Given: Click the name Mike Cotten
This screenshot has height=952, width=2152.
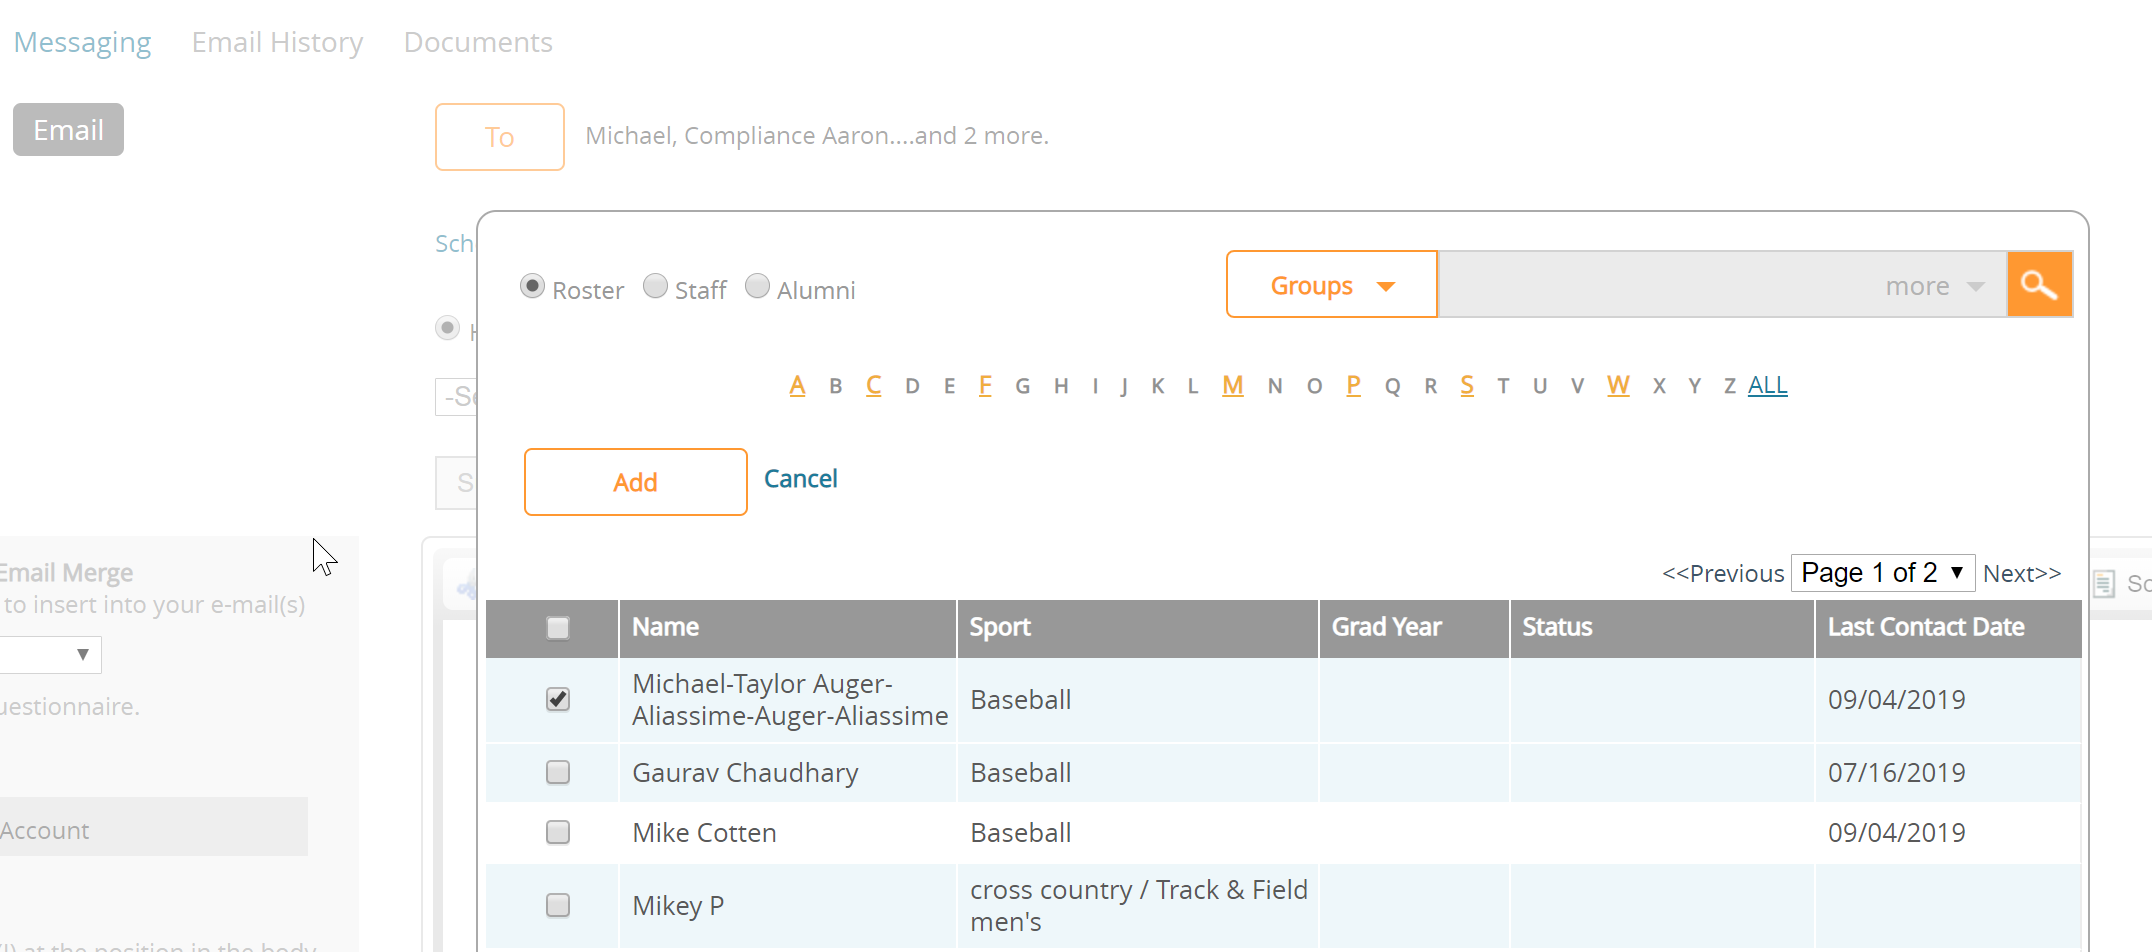Looking at the screenshot, I should pyautogui.click(x=704, y=833).
